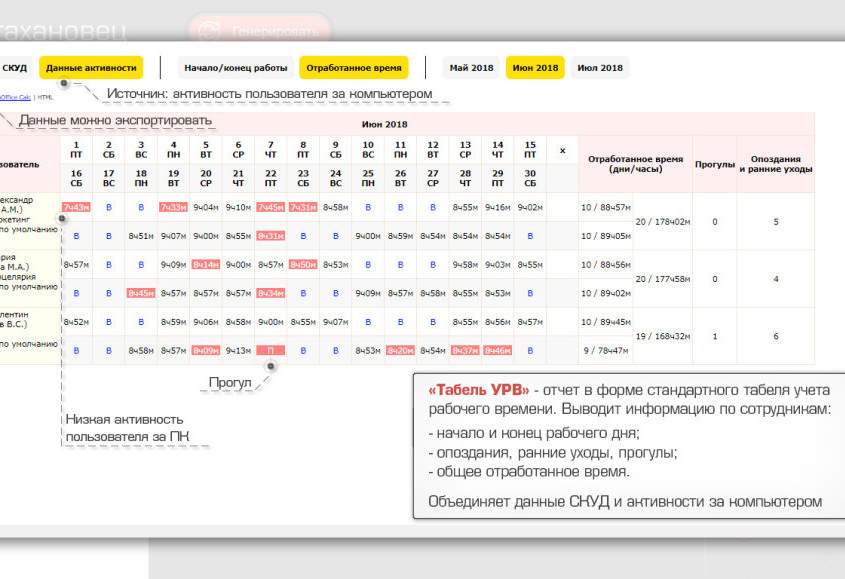Click the × in the table header
The image size is (845, 579).
click(563, 150)
